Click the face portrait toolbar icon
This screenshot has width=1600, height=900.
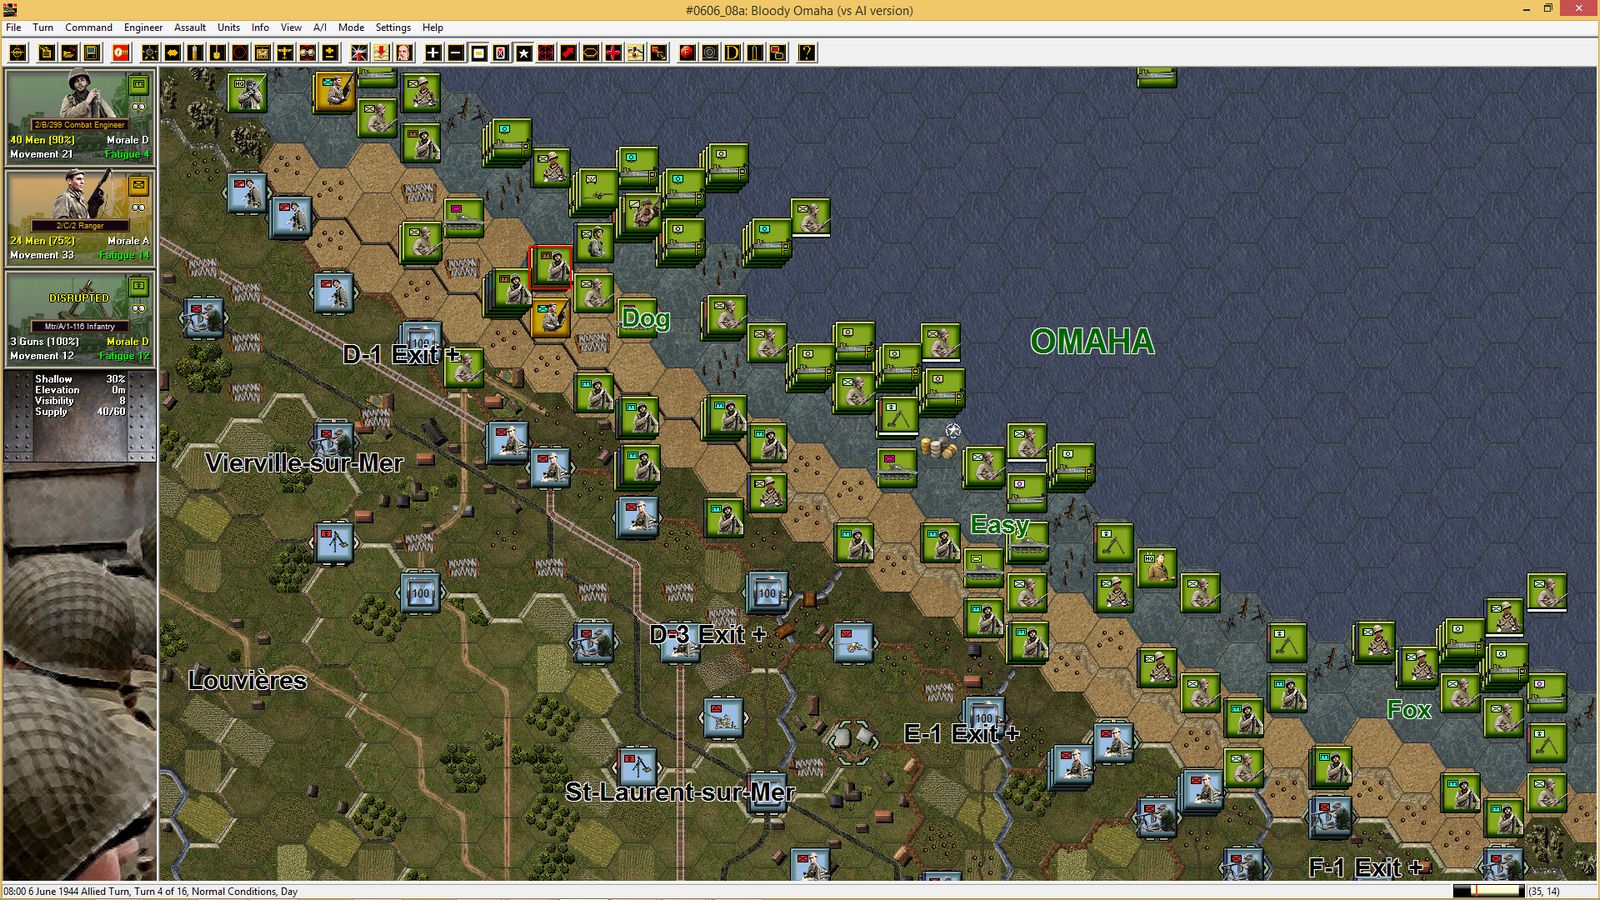(x=404, y=52)
